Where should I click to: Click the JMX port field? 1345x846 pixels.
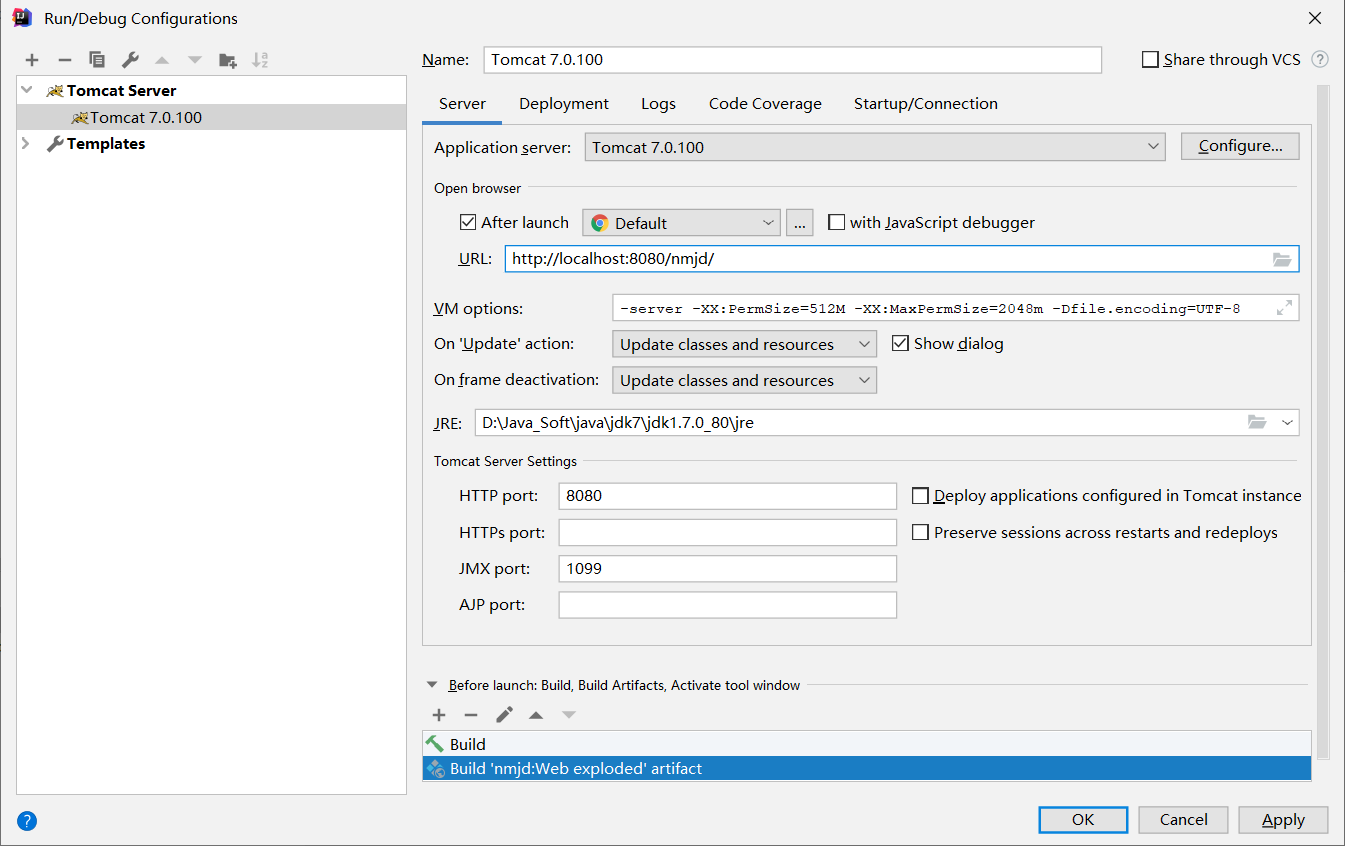tap(727, 569)
